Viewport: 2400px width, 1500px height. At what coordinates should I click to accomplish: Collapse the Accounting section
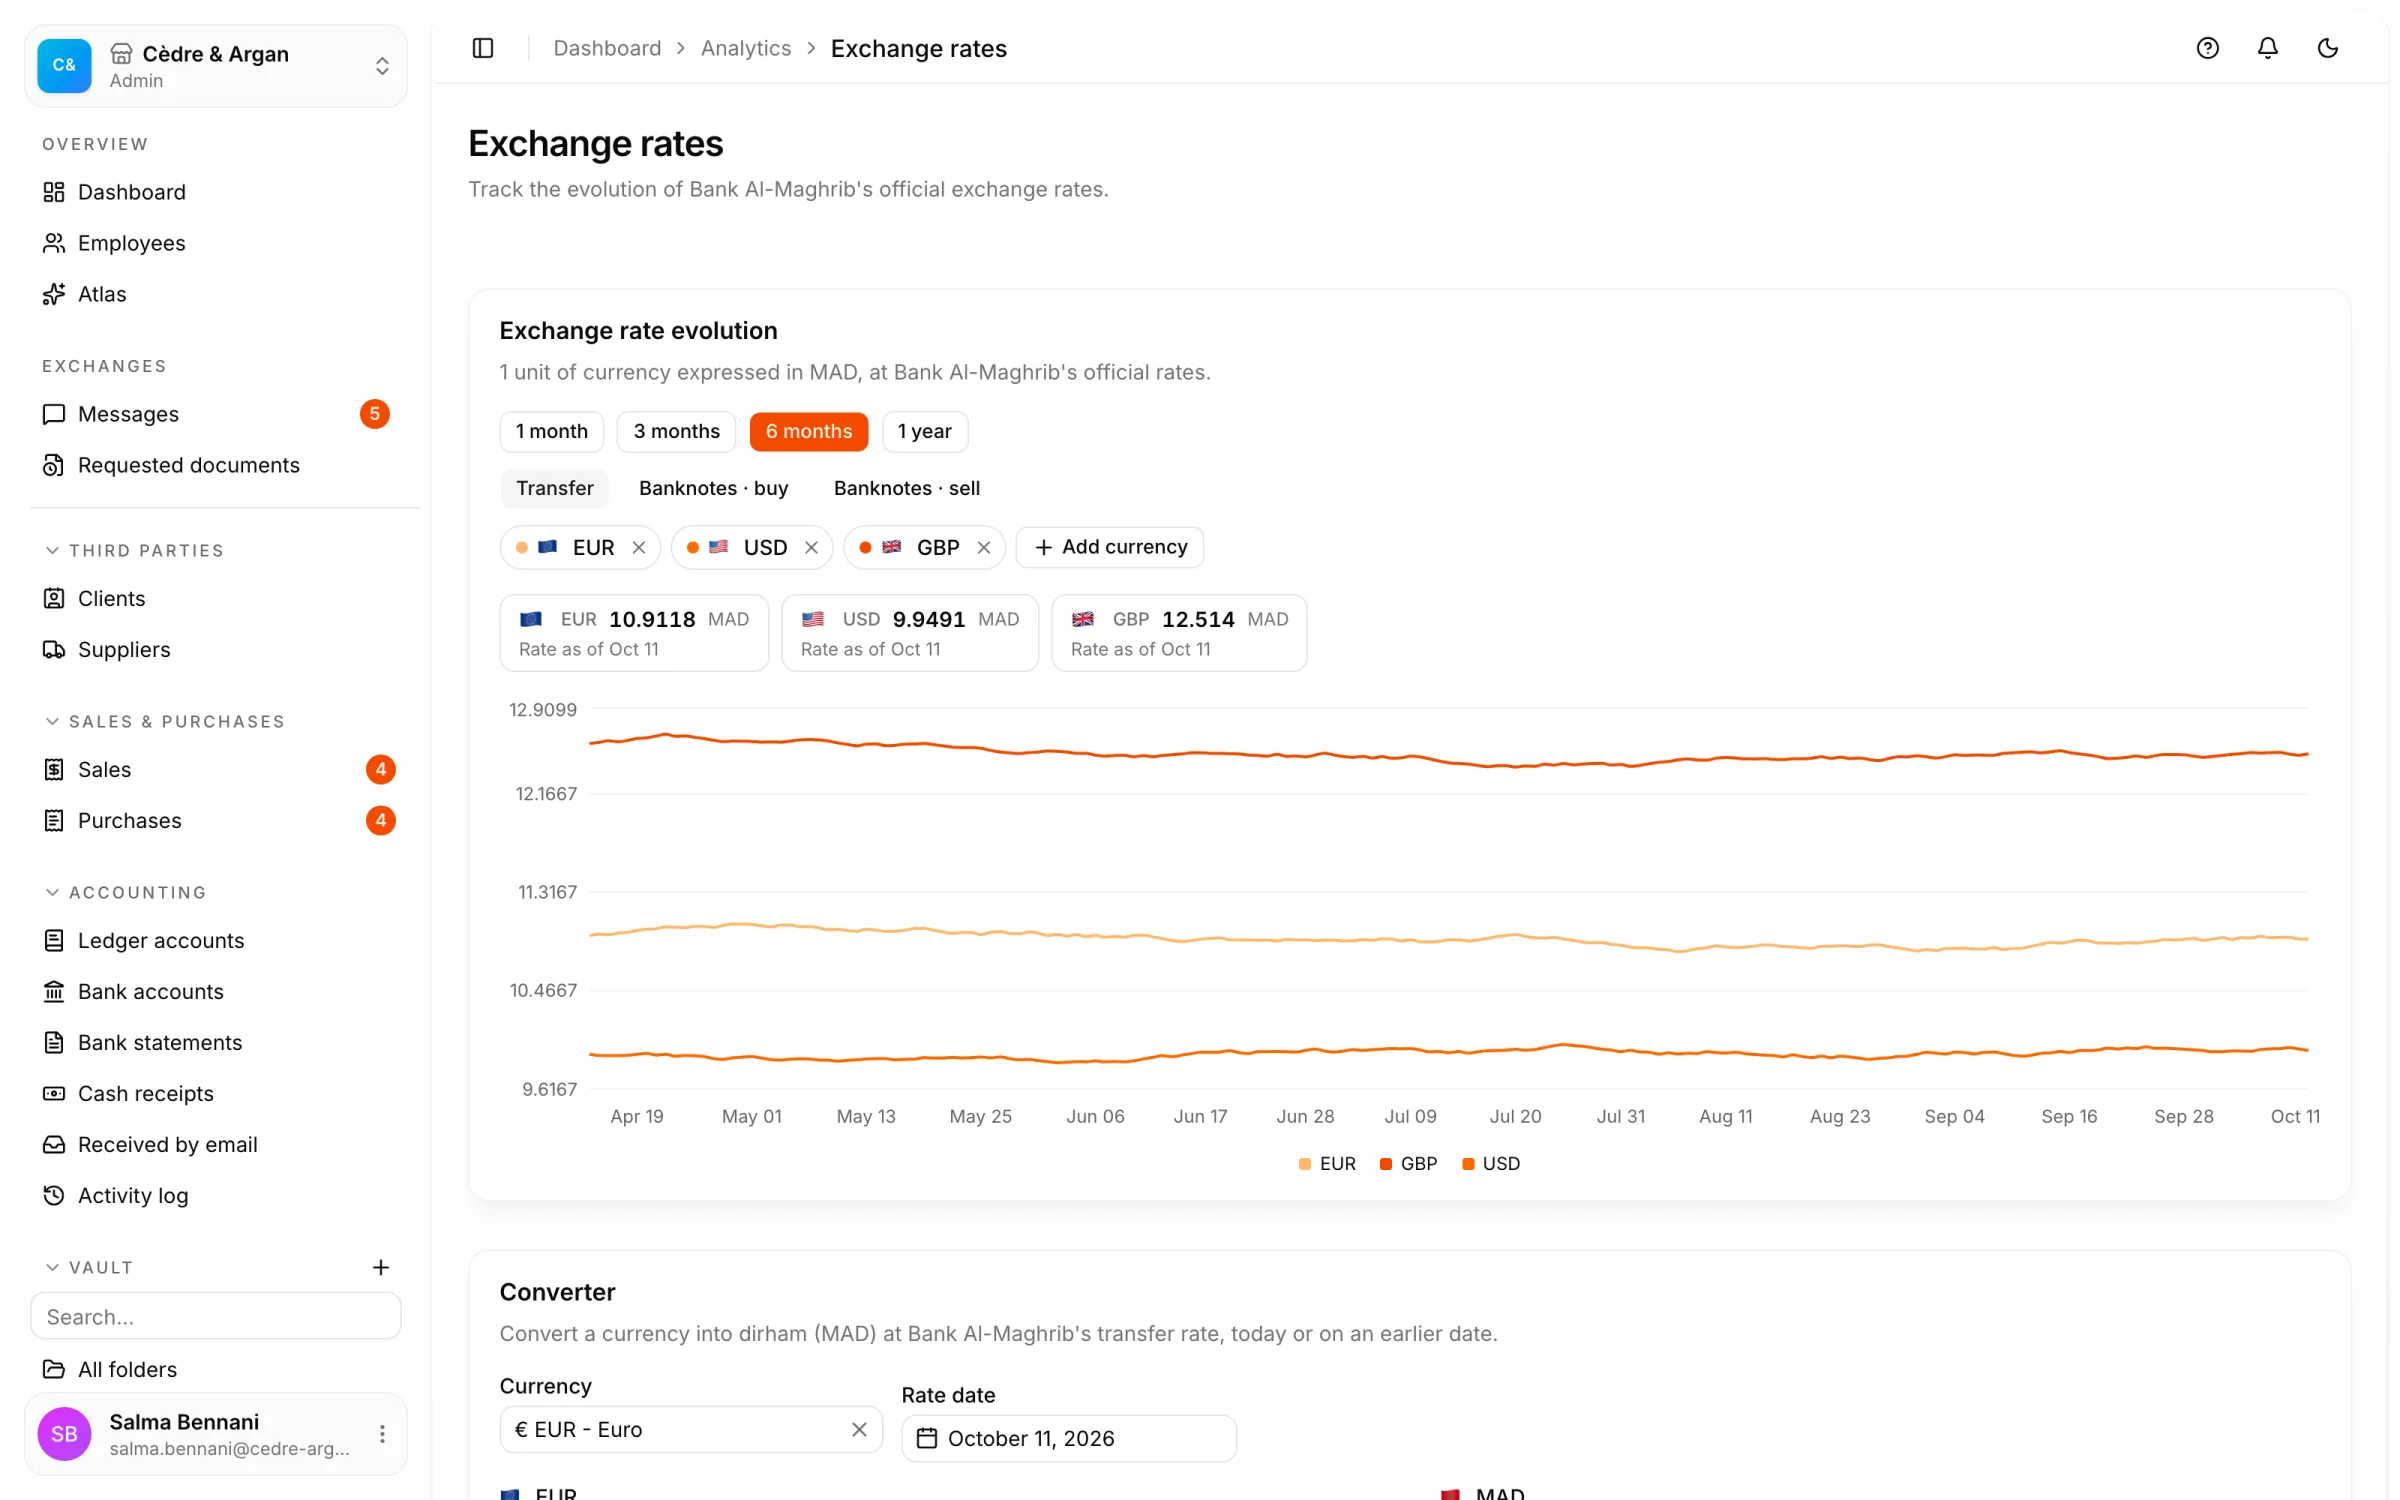point(126,892)
